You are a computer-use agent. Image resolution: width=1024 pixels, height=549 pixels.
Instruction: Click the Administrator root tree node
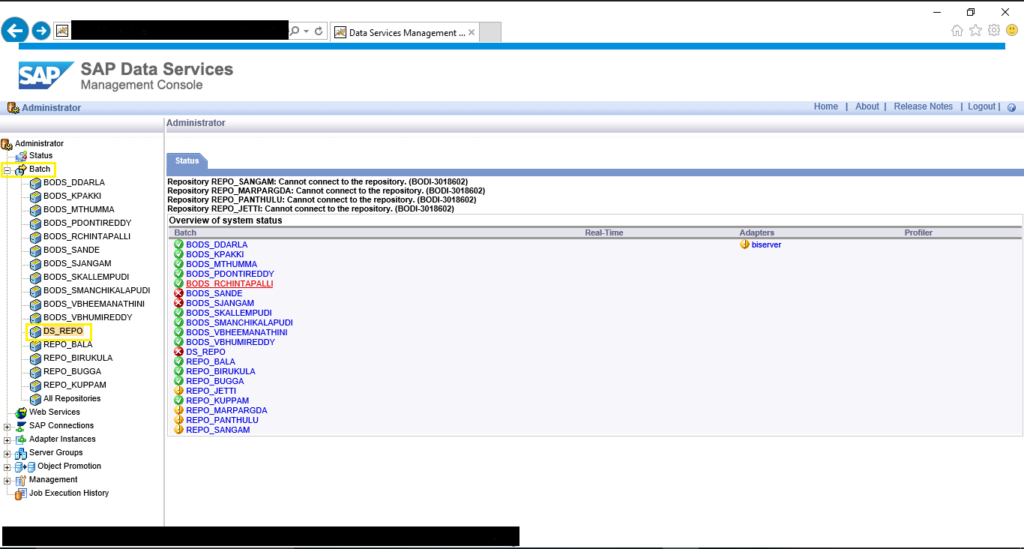coord(39,144)
